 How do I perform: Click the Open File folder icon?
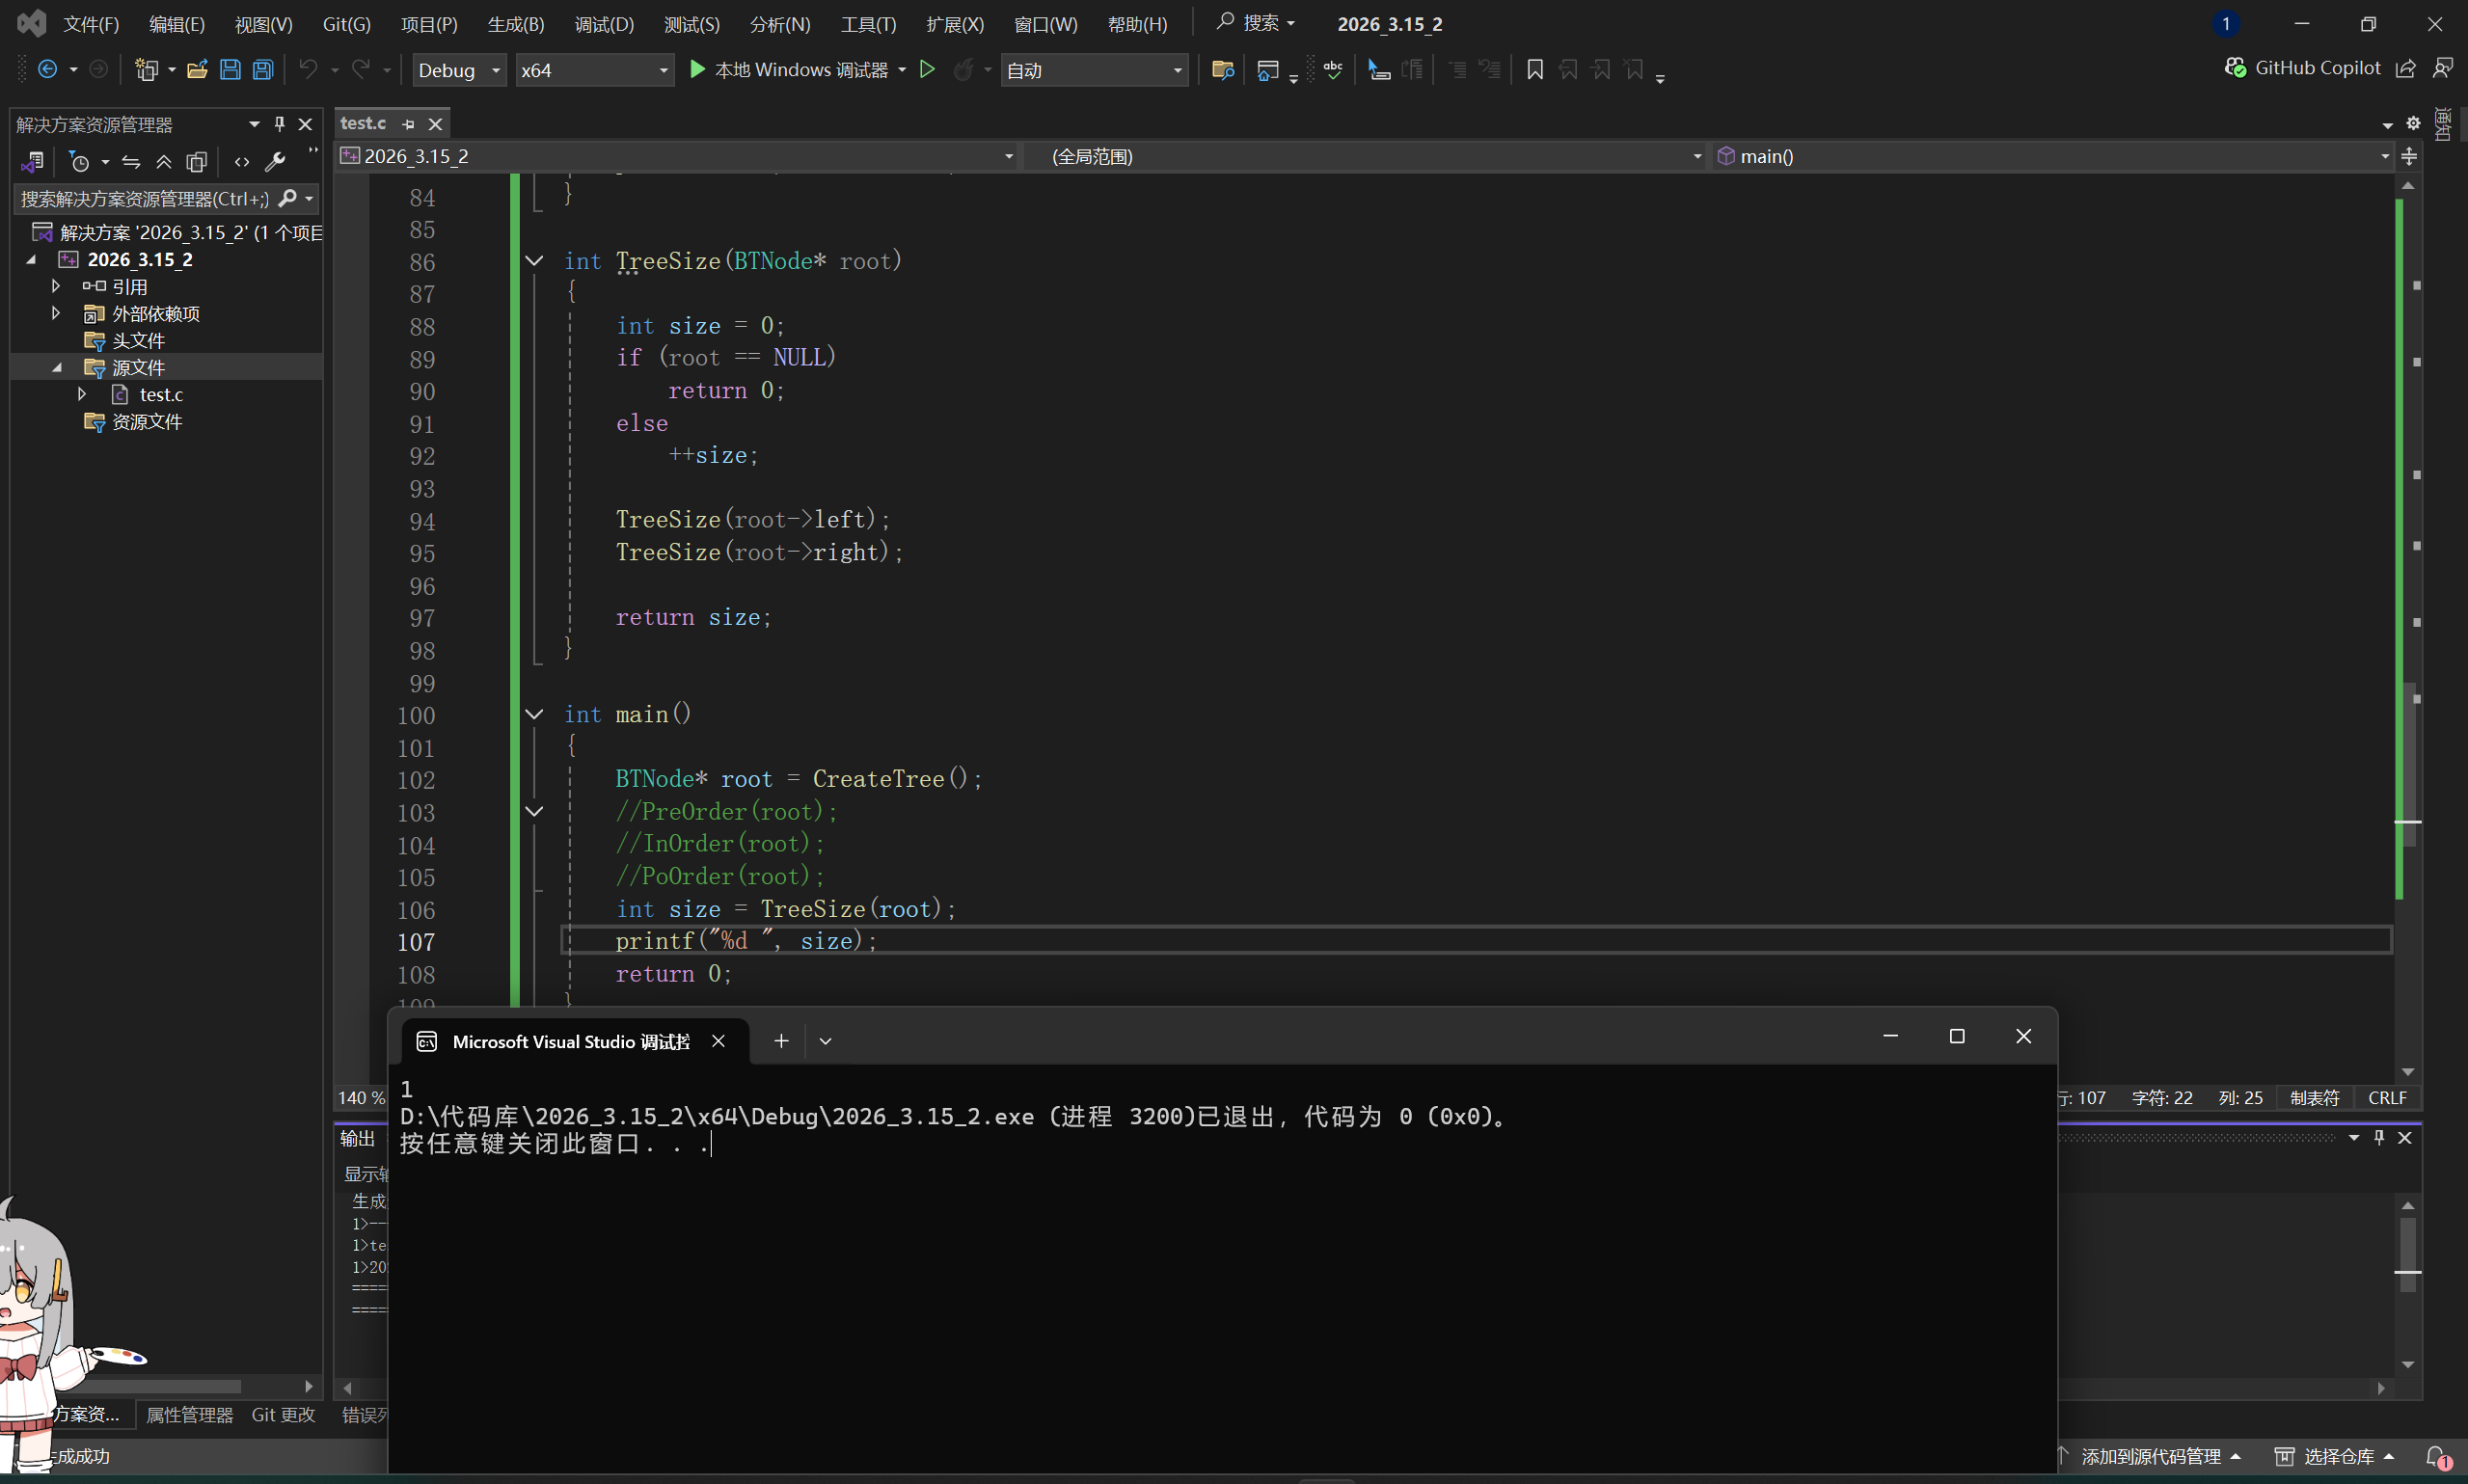click(197, 70)
